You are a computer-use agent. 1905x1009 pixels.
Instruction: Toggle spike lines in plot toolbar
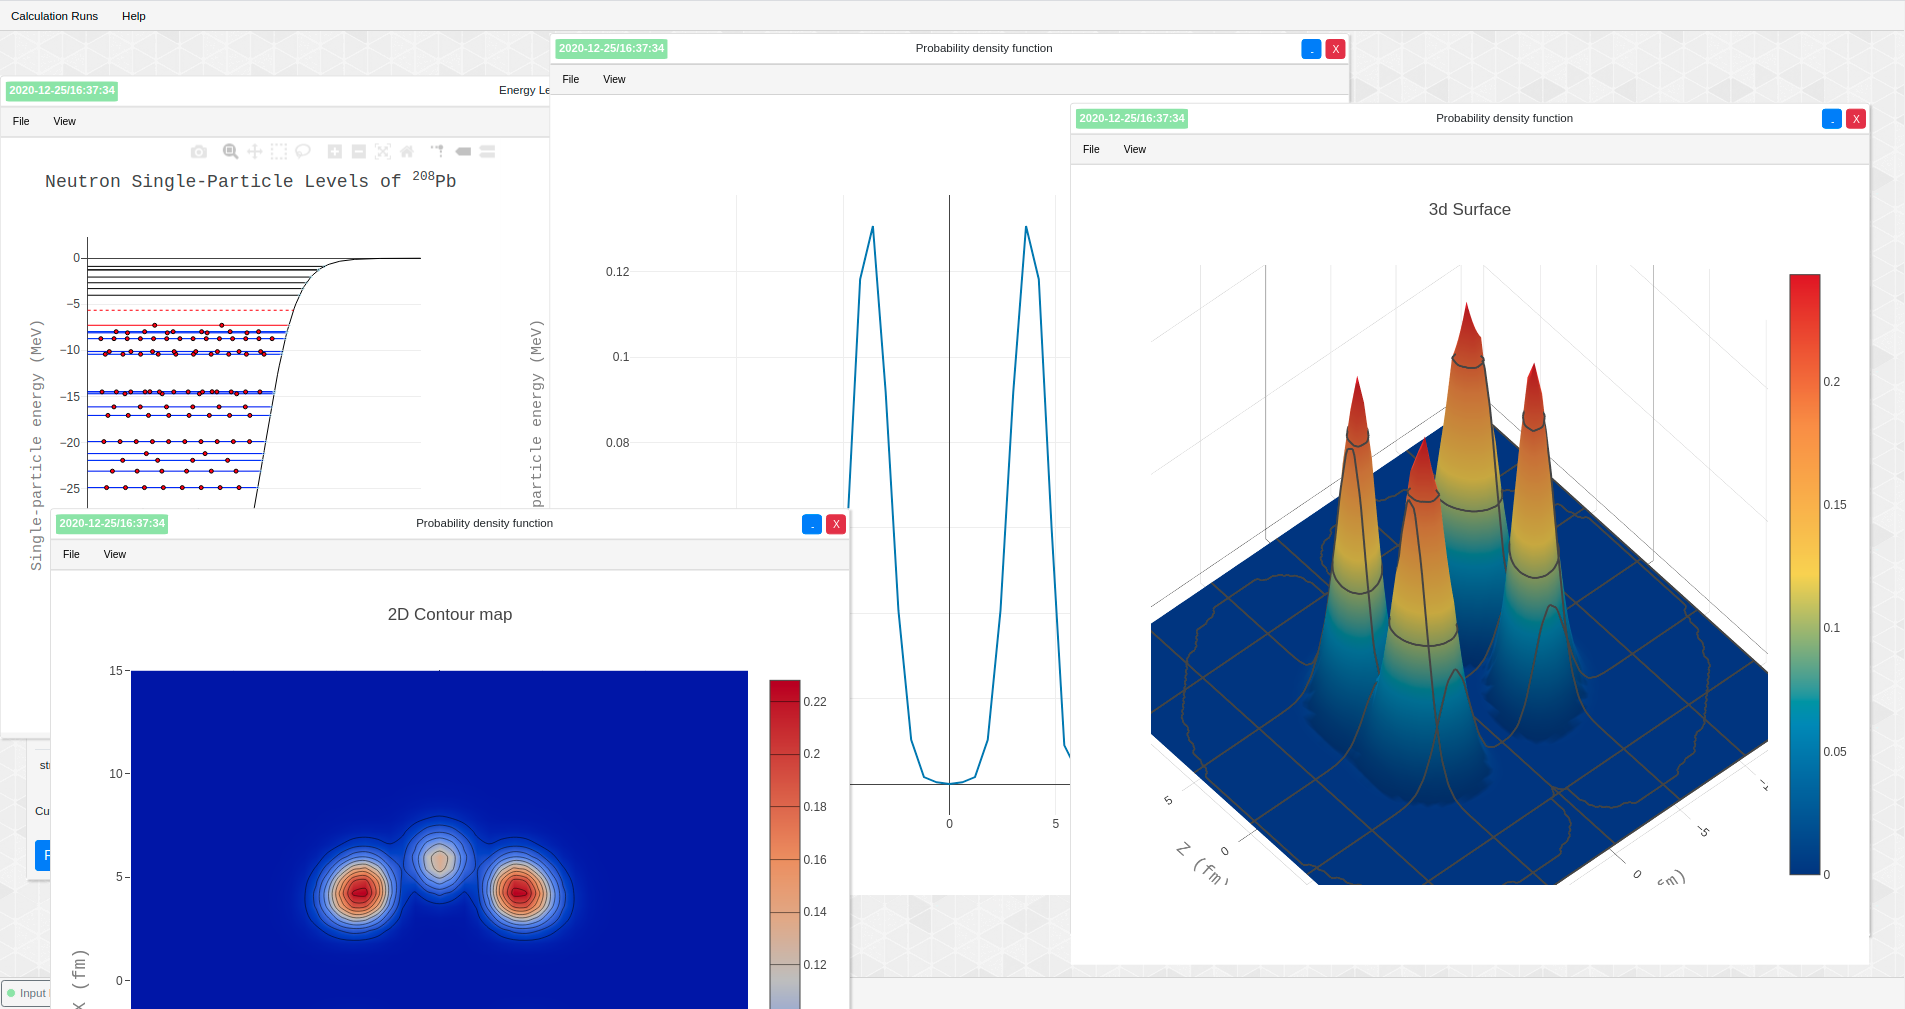(x=437, y=152)
